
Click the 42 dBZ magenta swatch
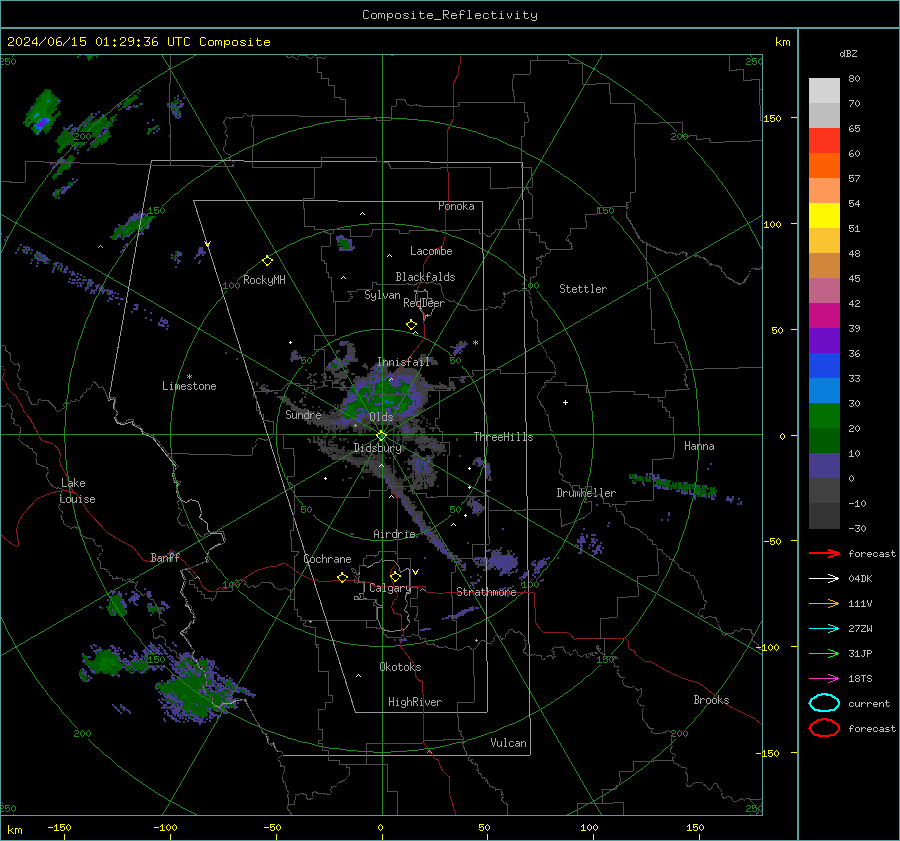point(824,316)
